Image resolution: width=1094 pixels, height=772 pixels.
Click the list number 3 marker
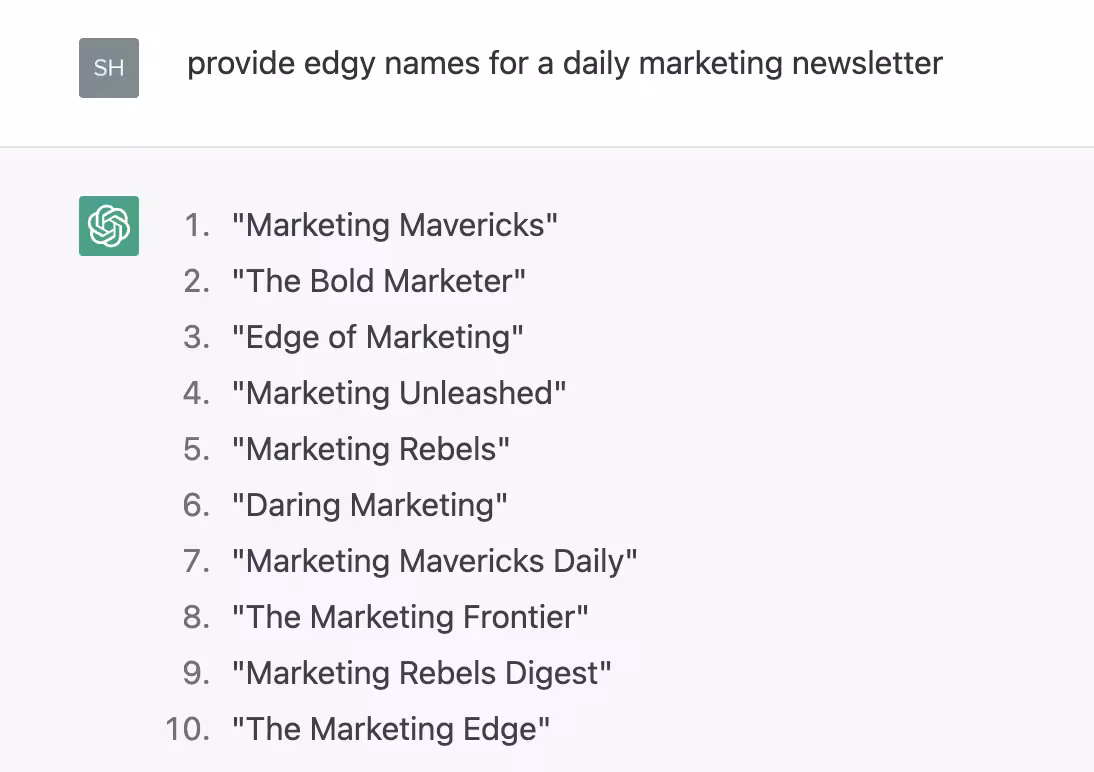coord(196,337)
